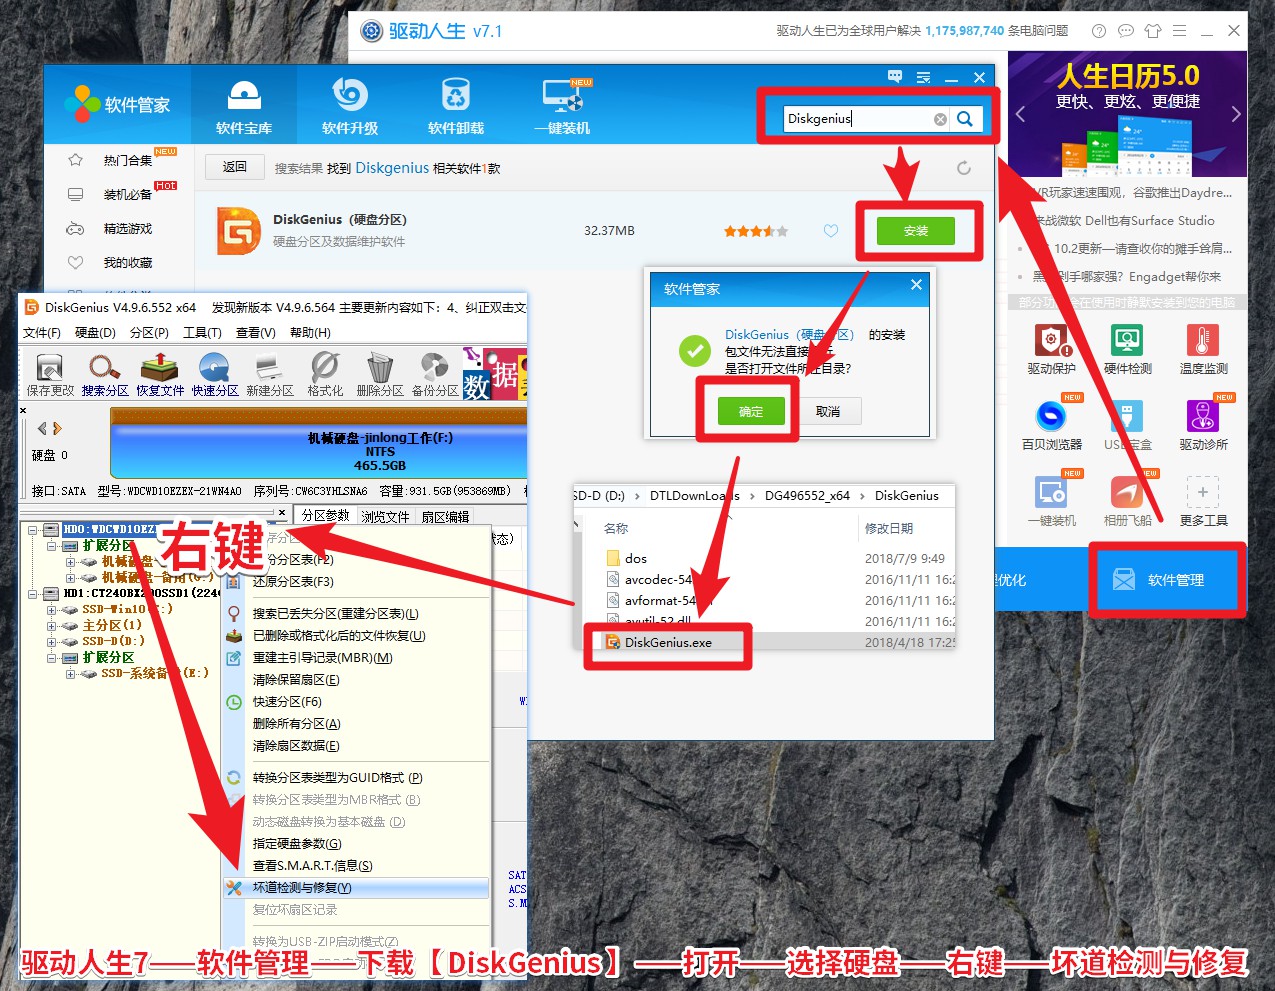Viewport: 1275px width, 991px height.
Task: Open 硬件检测 in the Driver Talent panel
Action: click(1127, 348)
